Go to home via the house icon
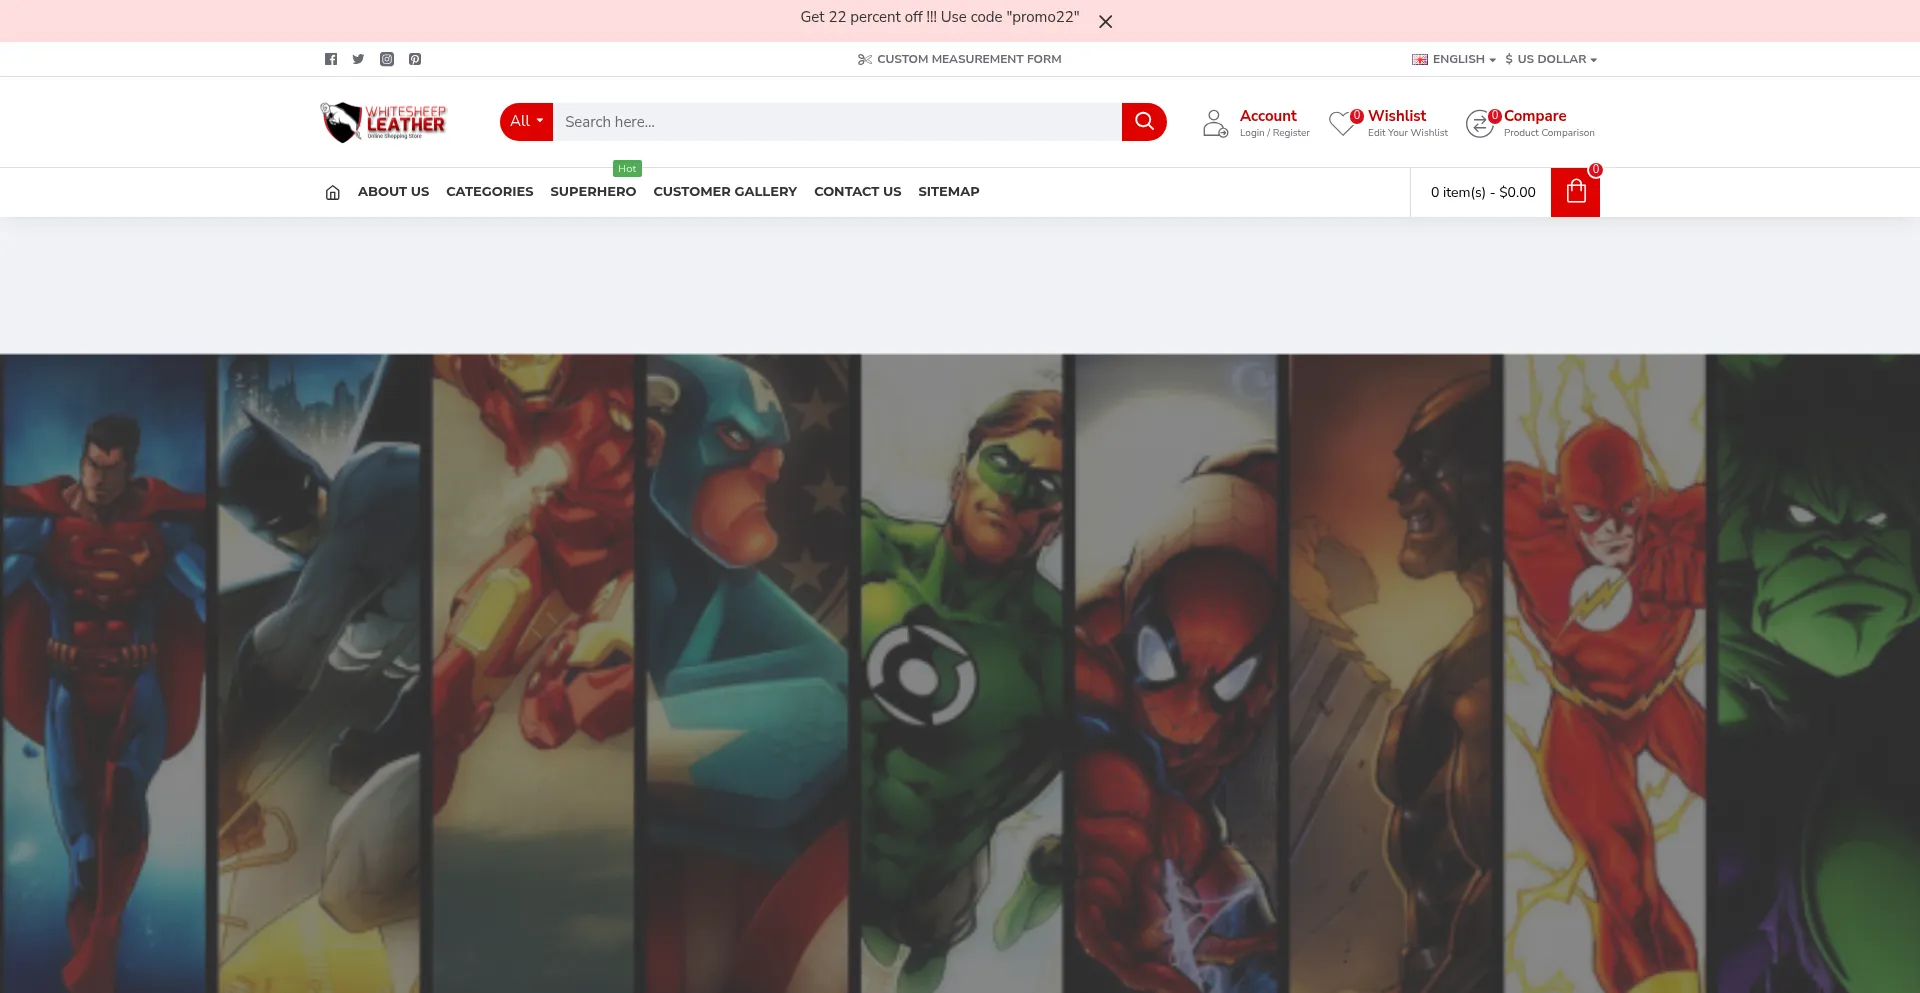Image resolution: width=1920 pixels, height=993 pixels. 333,192
